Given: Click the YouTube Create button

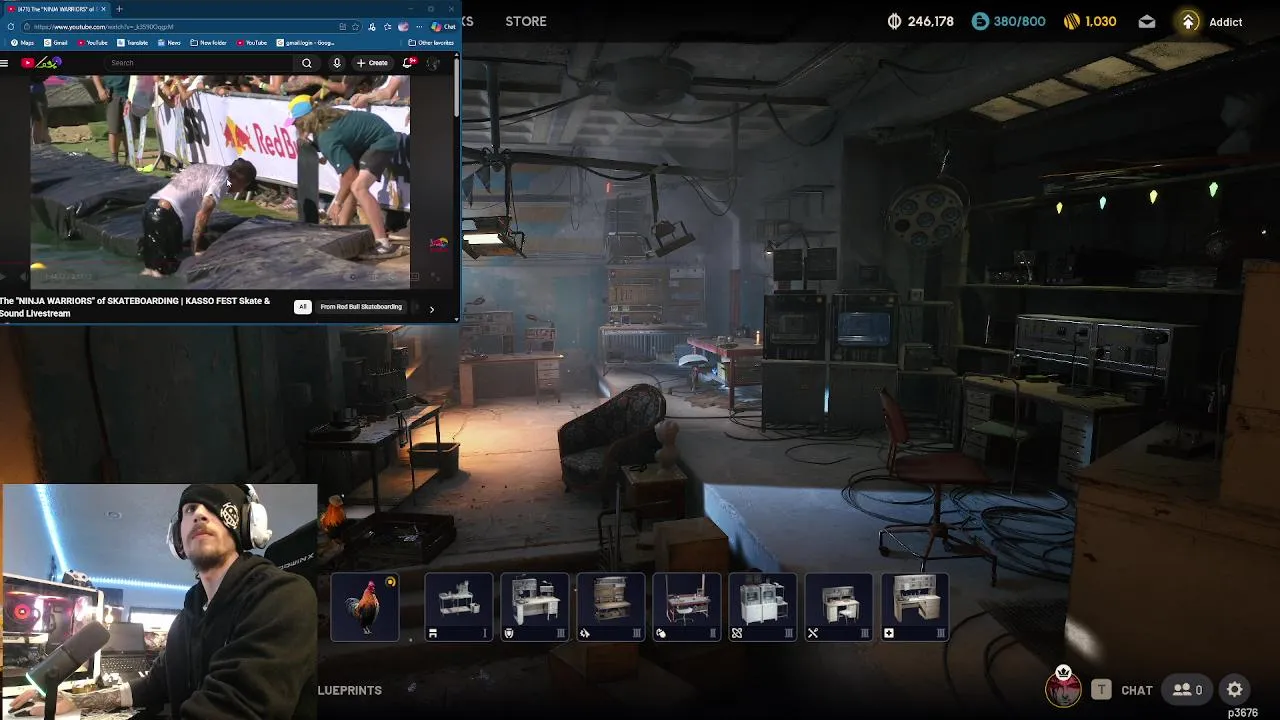Looking at the screenshot, I should (372, 63).
